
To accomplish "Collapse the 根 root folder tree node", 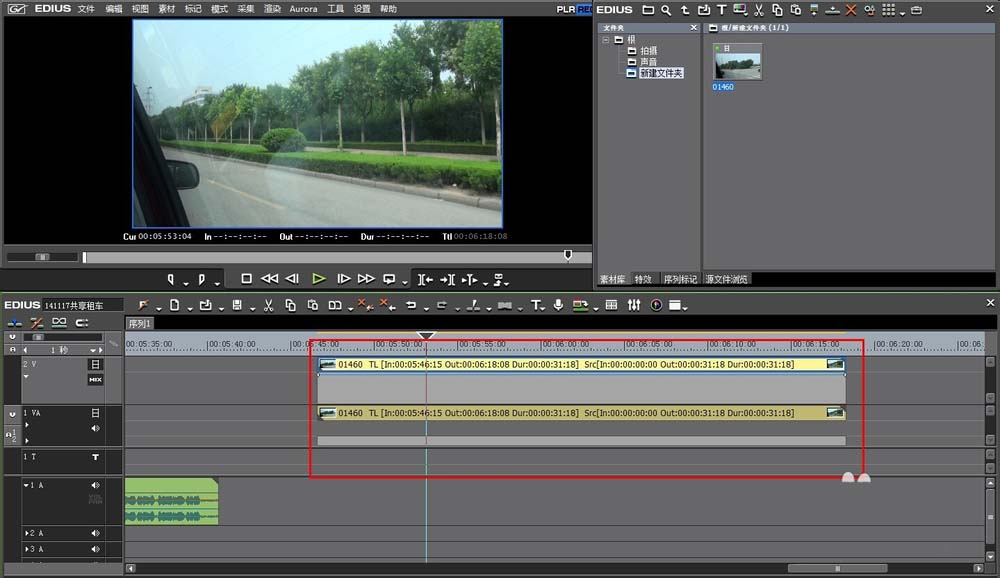I will coord(606,40).
